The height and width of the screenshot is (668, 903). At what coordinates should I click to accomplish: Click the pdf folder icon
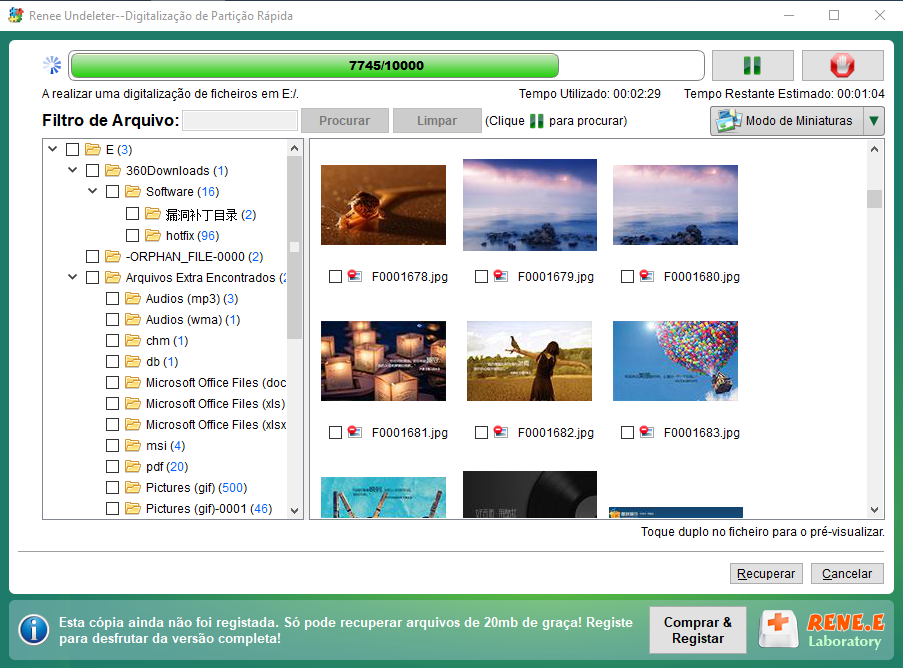133,466
